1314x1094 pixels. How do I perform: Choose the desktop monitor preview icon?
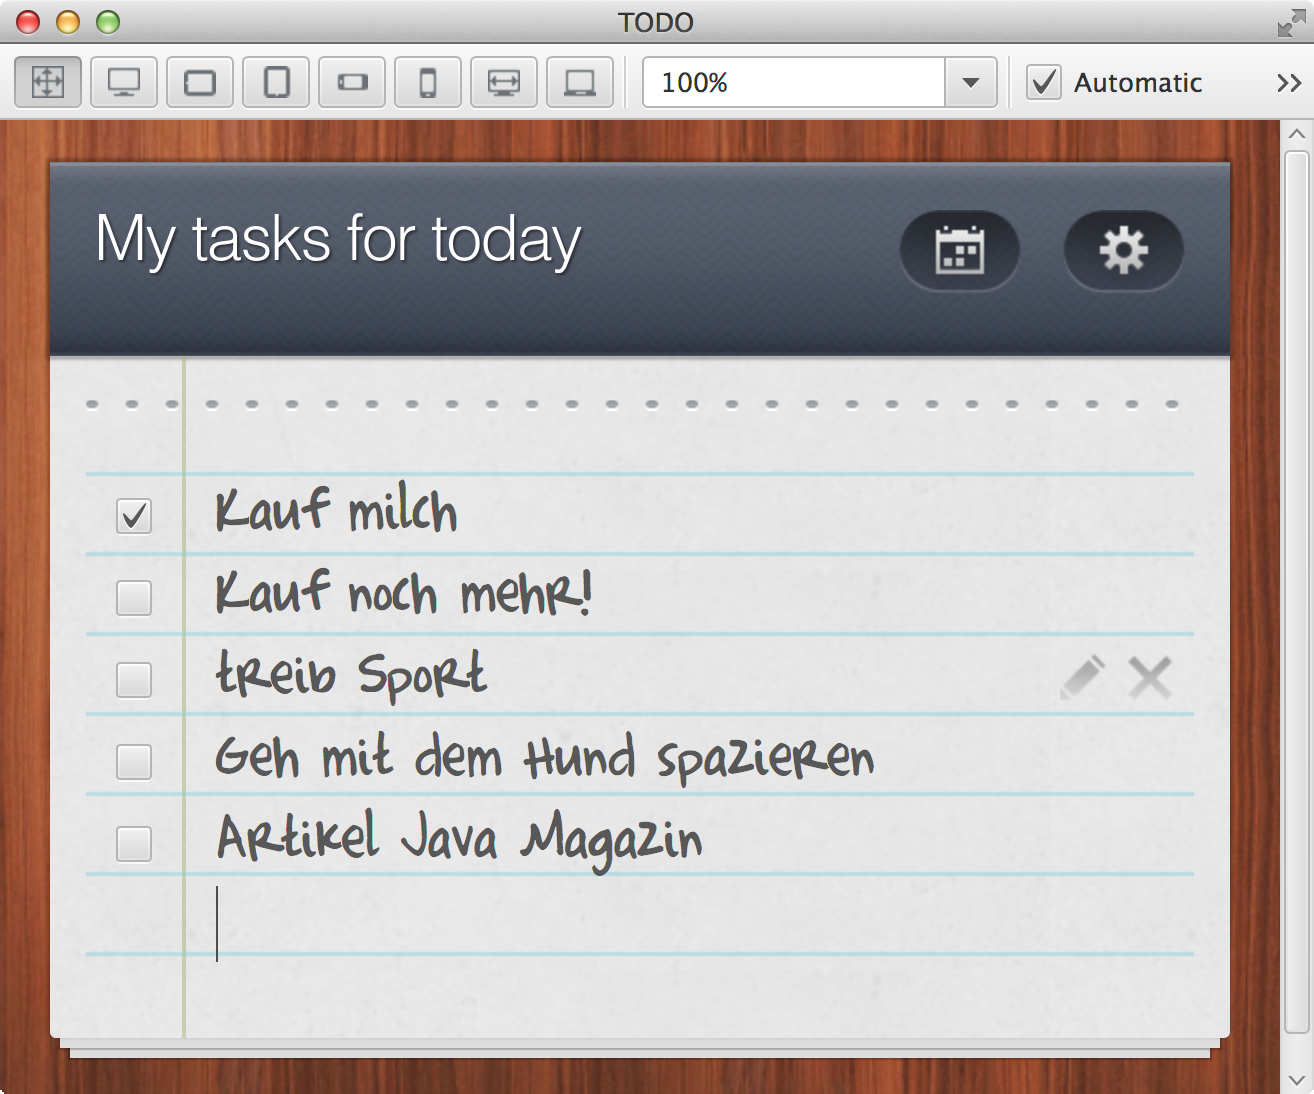point(124,82)
